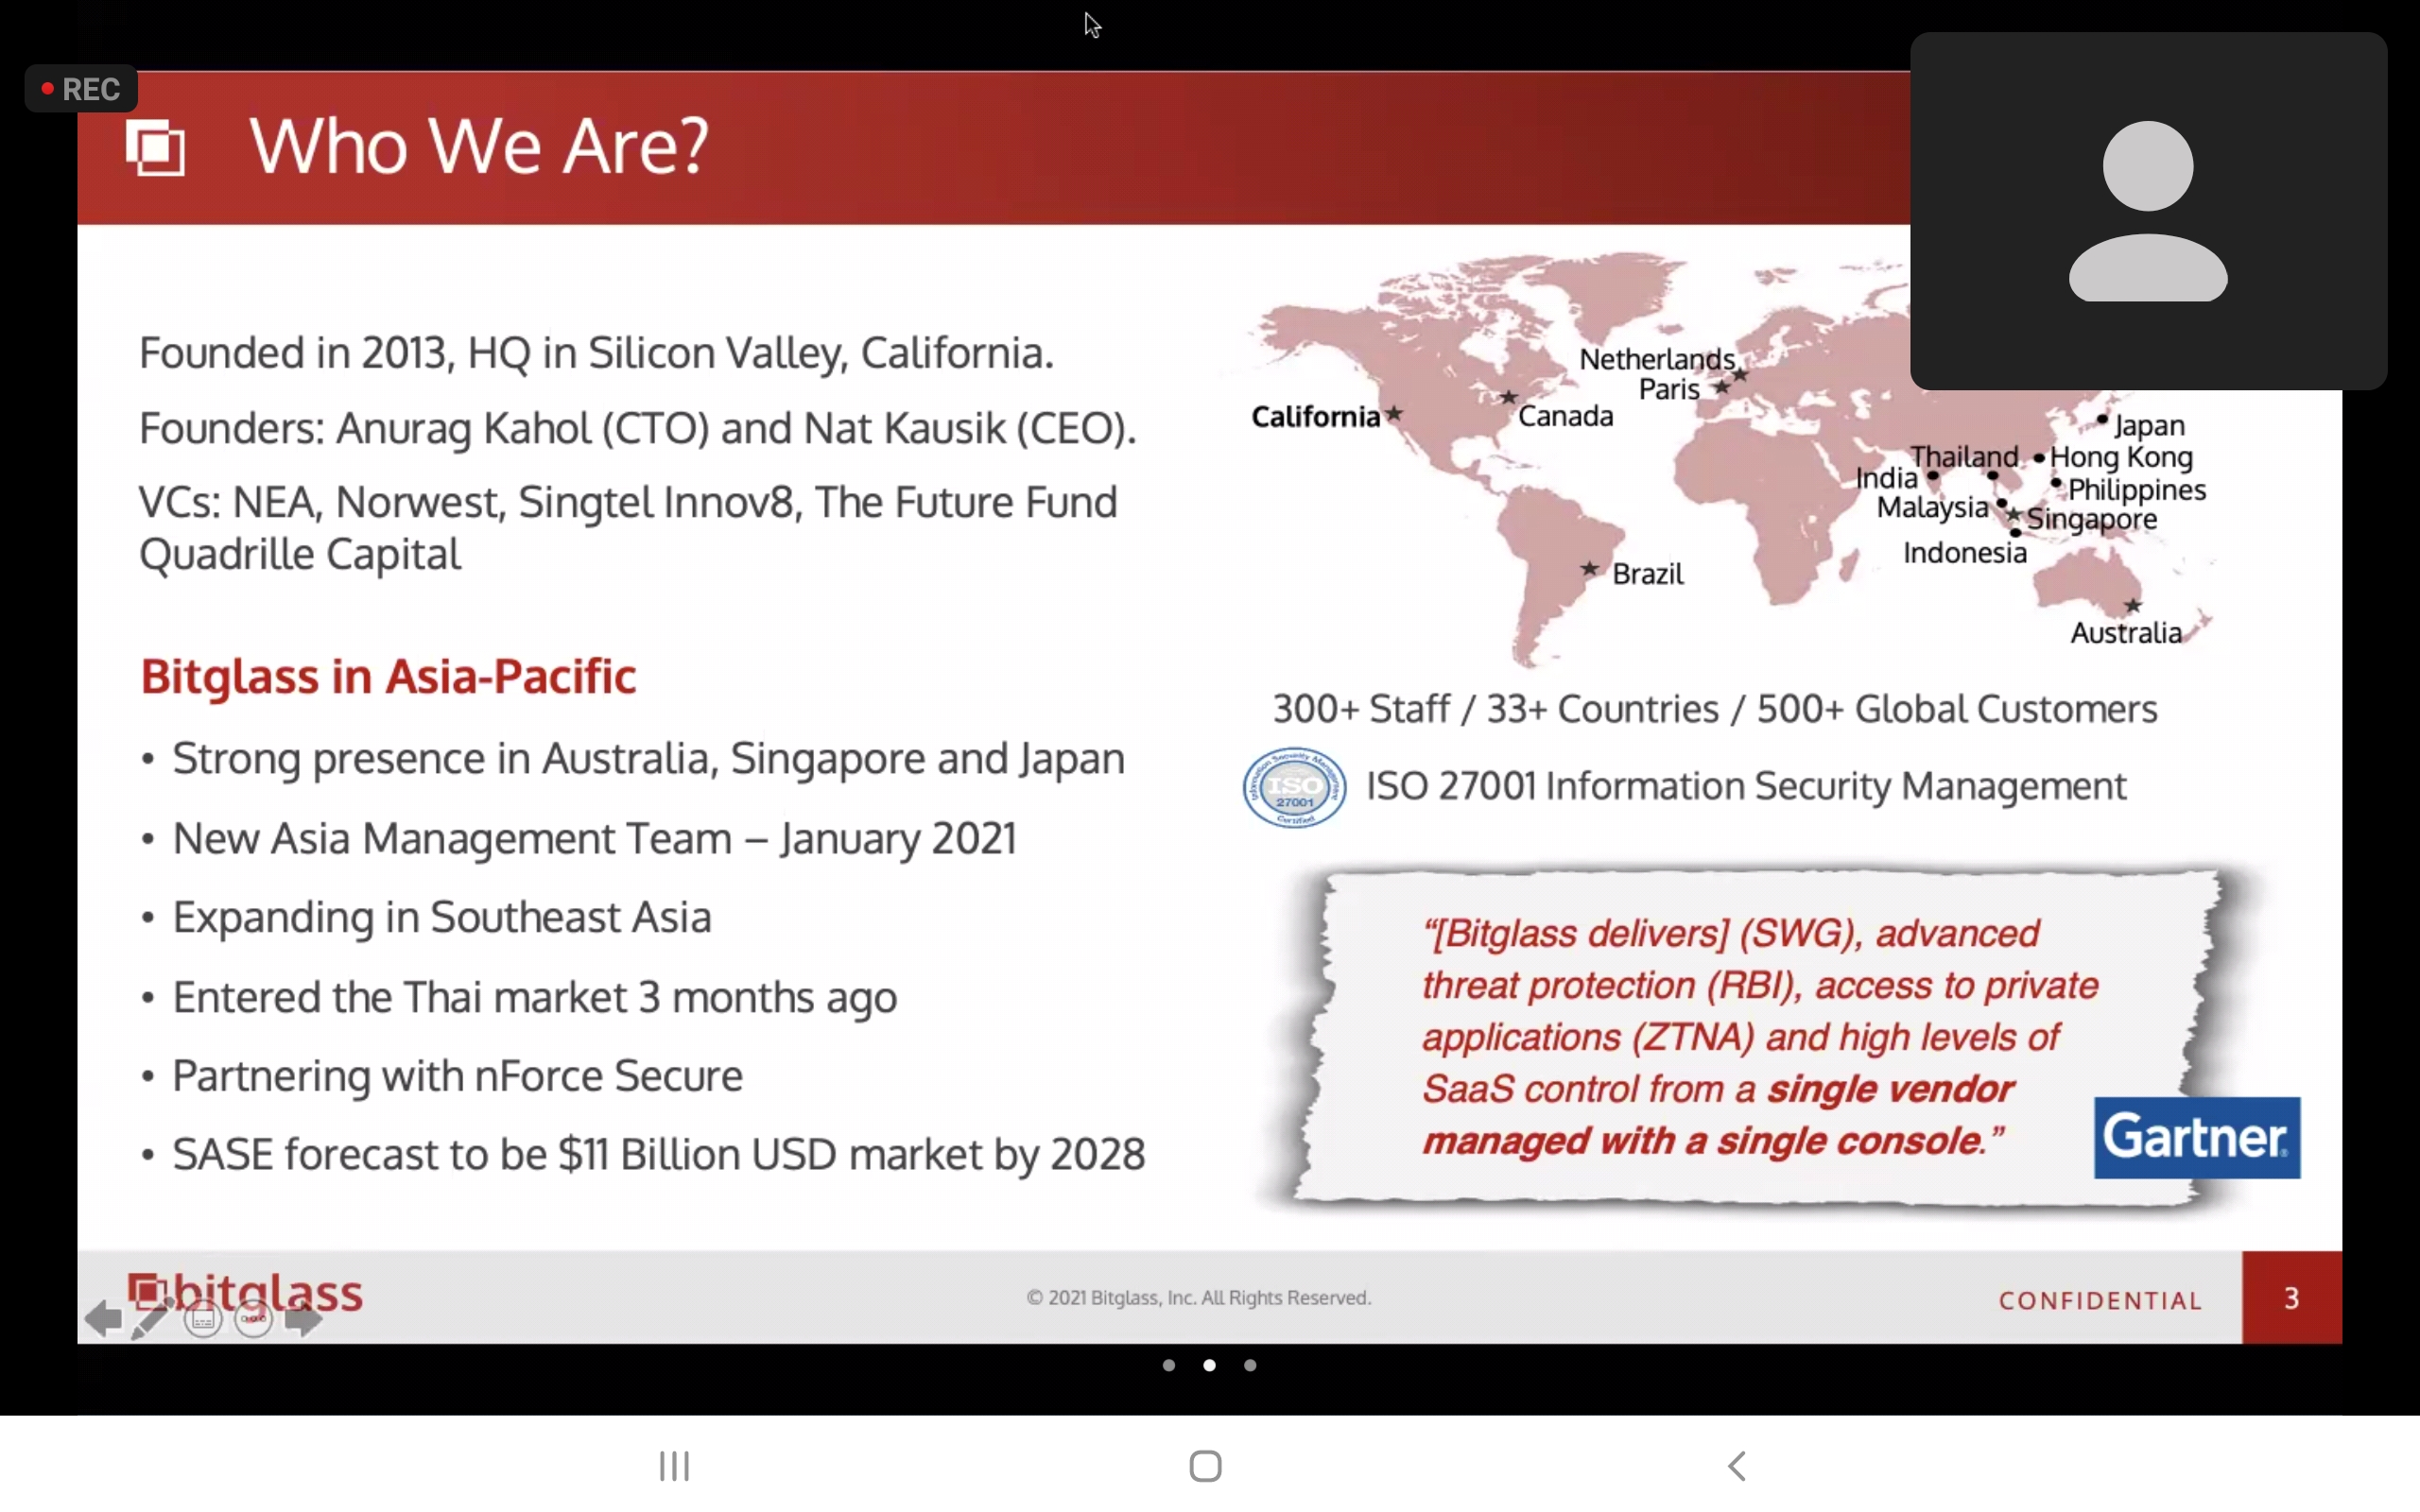Click "SASE forecast" bullet text
Screen dimensions: 2420x1512
tap(659, 1155)
